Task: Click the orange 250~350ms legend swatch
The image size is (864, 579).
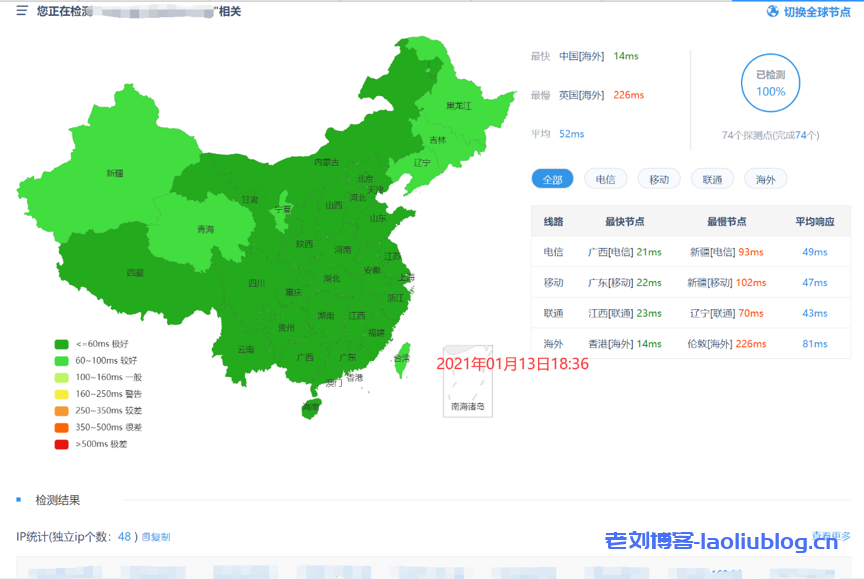Action: click(61, 410)
